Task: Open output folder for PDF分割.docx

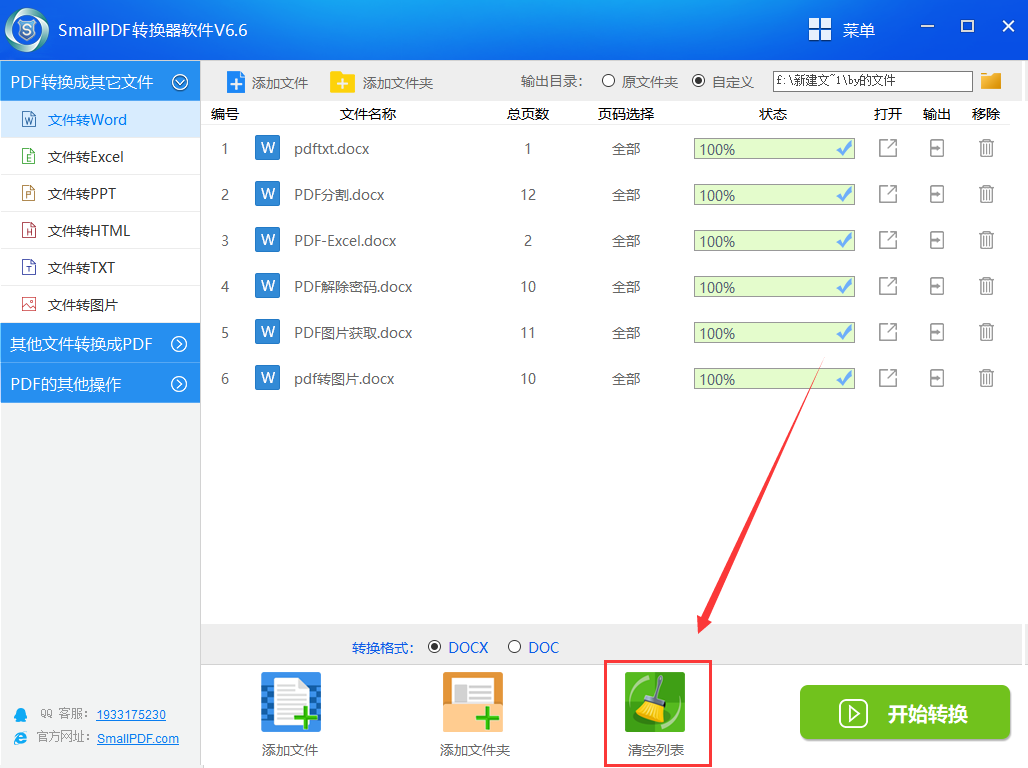Action: [x=937, y=195]
